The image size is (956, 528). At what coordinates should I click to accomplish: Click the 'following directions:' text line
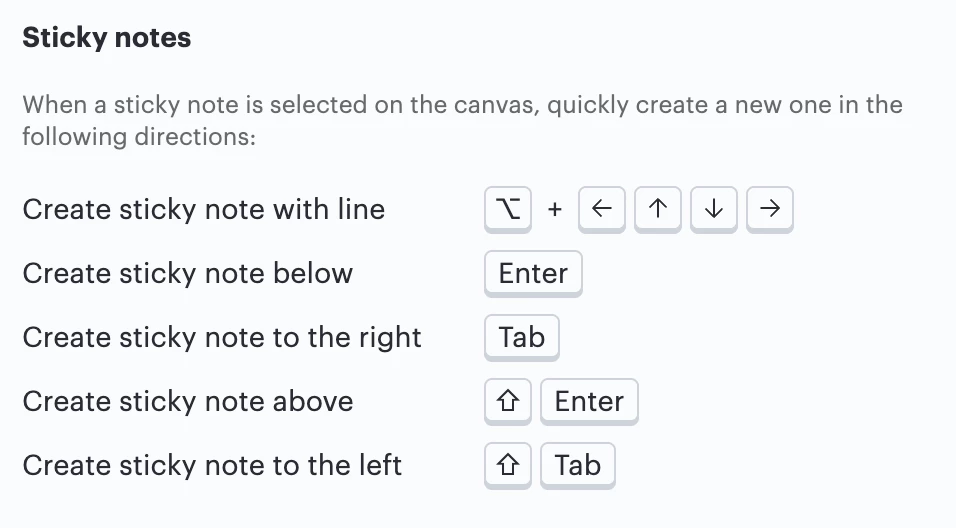139,134
